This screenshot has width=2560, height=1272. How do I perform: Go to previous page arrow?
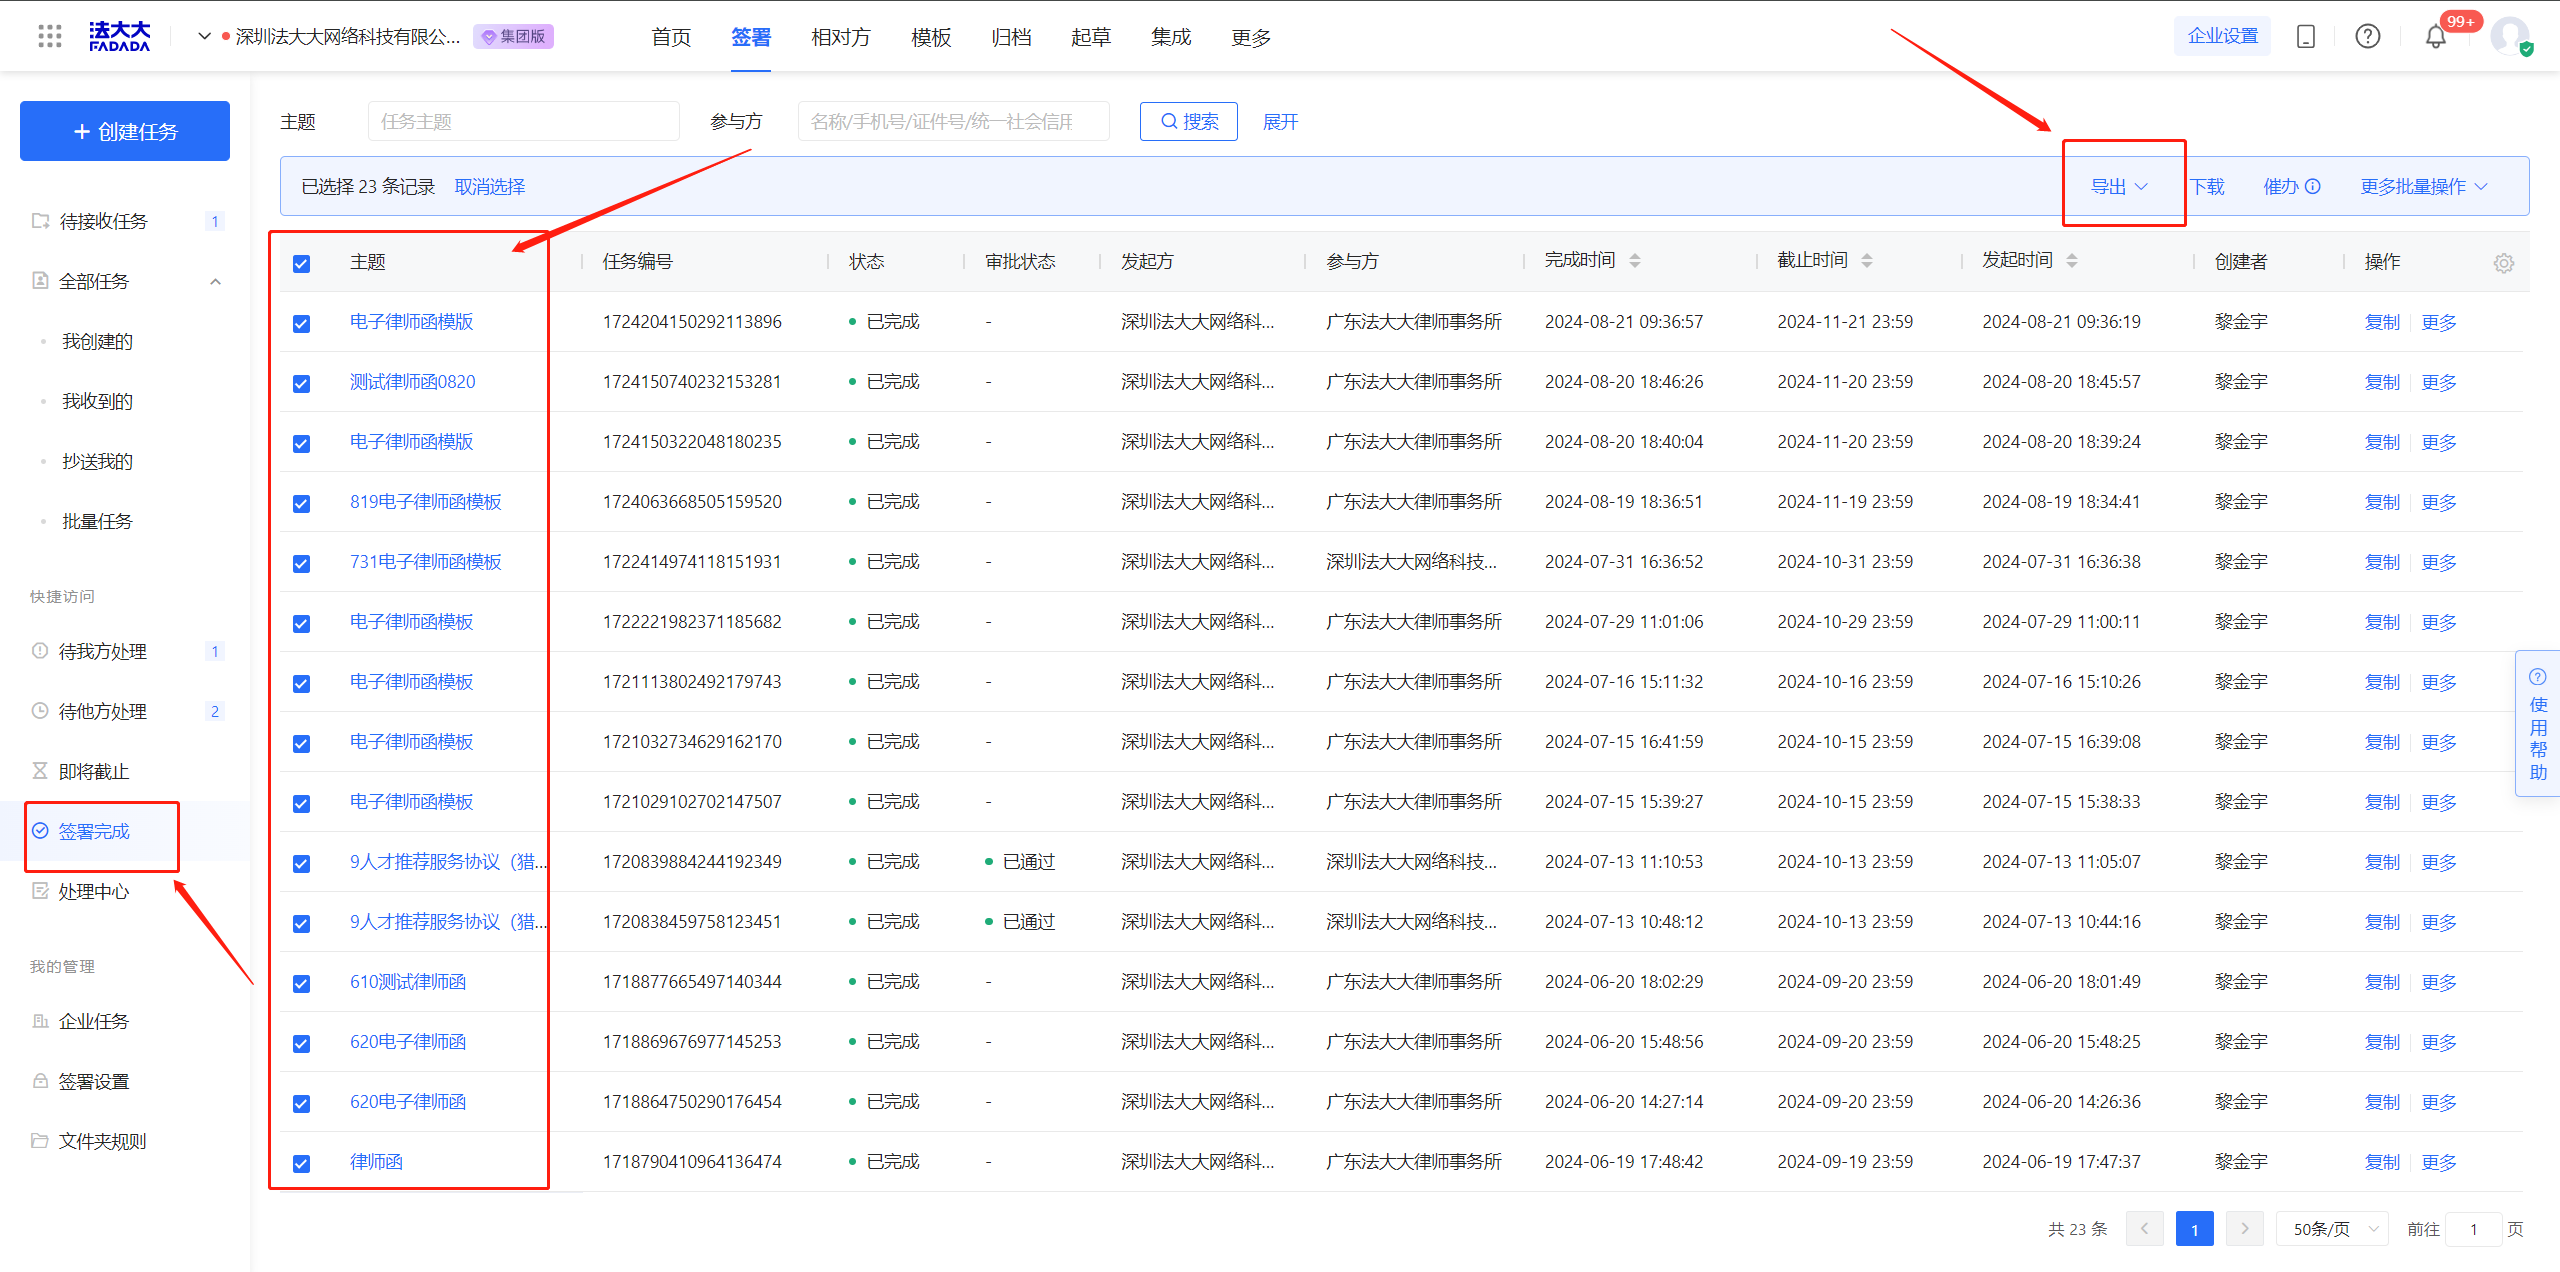point(2144,1228)
